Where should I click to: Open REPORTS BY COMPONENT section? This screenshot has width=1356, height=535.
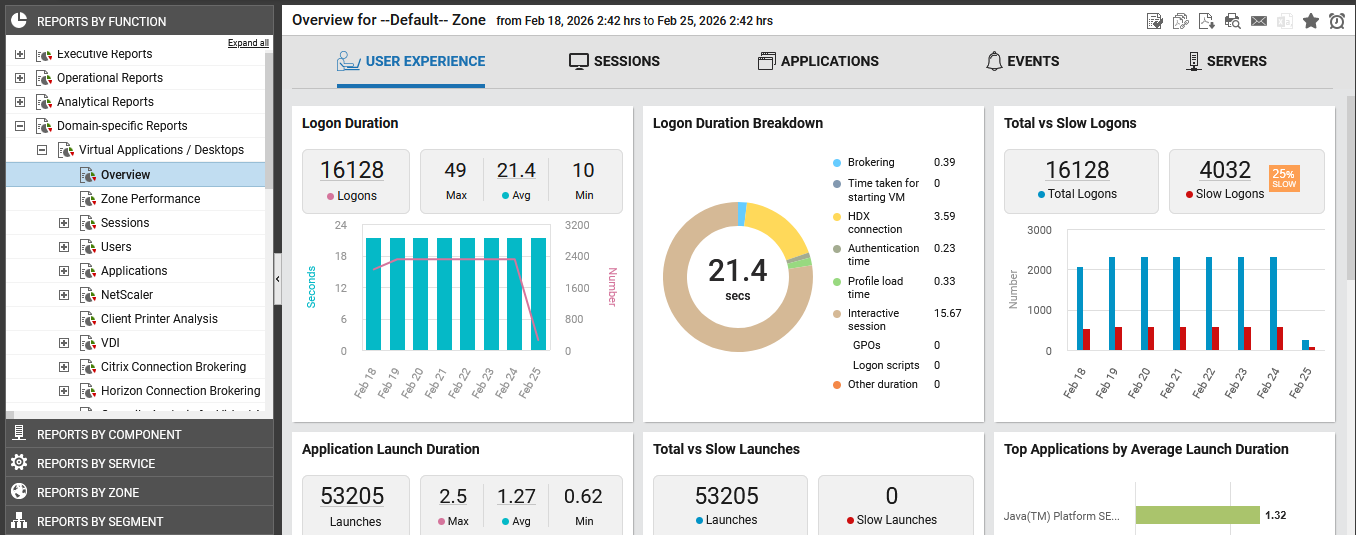pos(109,435)
